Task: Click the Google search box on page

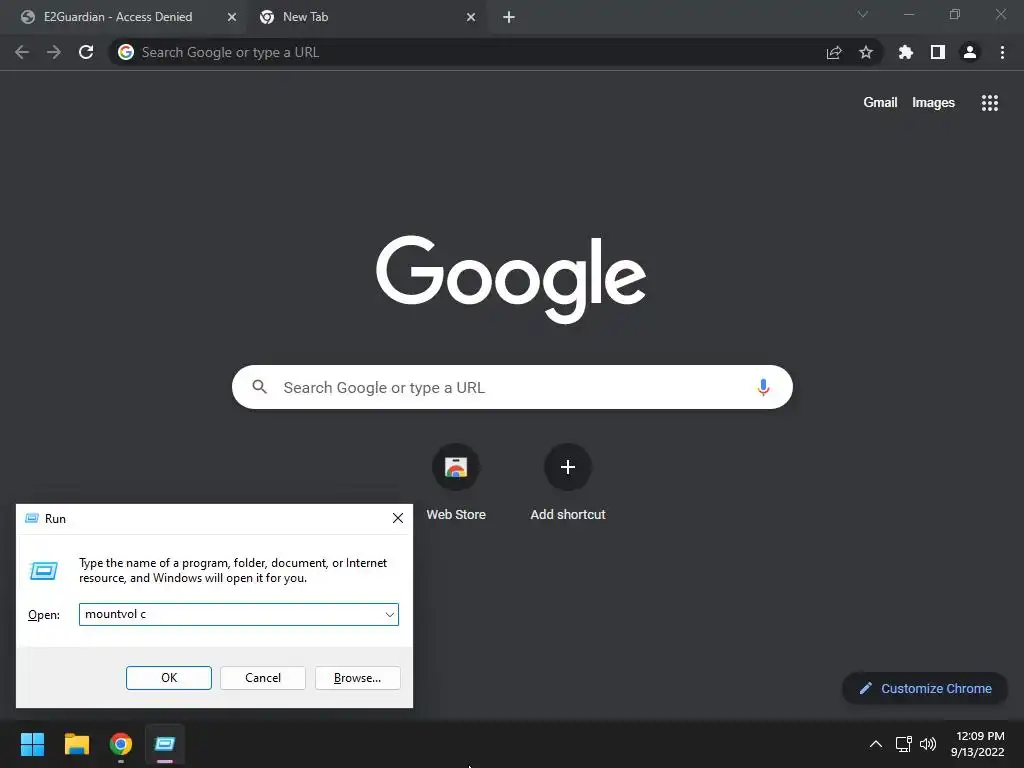Action: [x=512, y=387]
